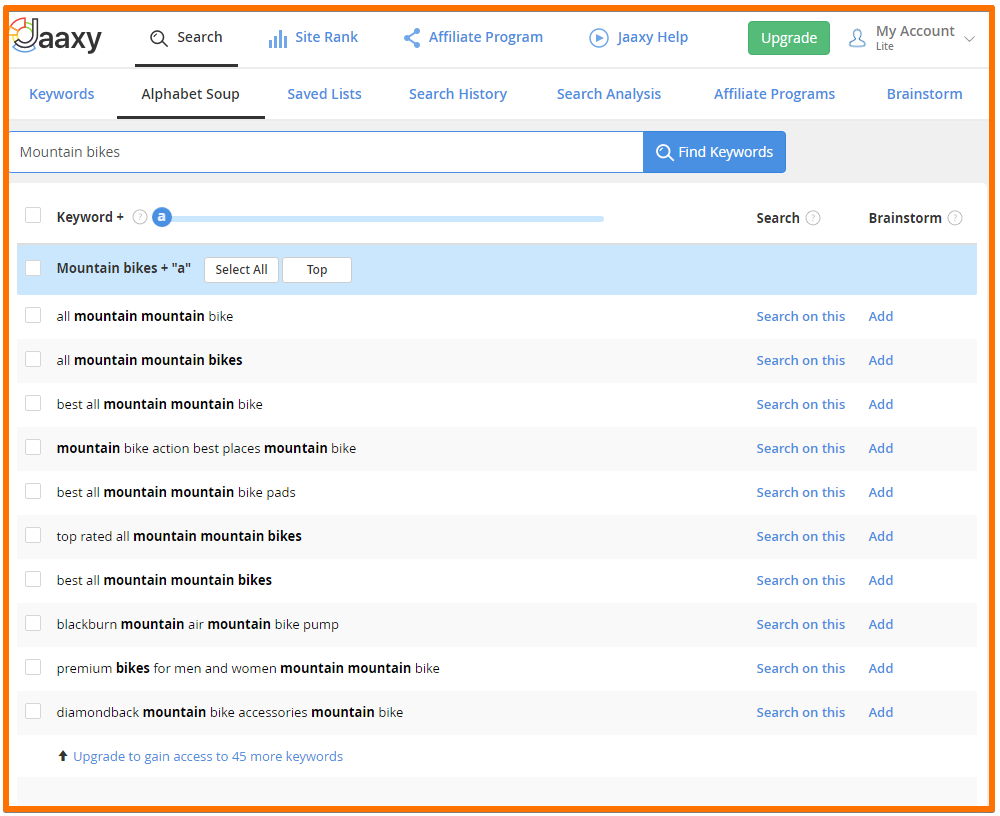Switch to Affiliate Programs tab
Screen dimensions: 1000x816
pyautogui.click(x=774, y=94)
